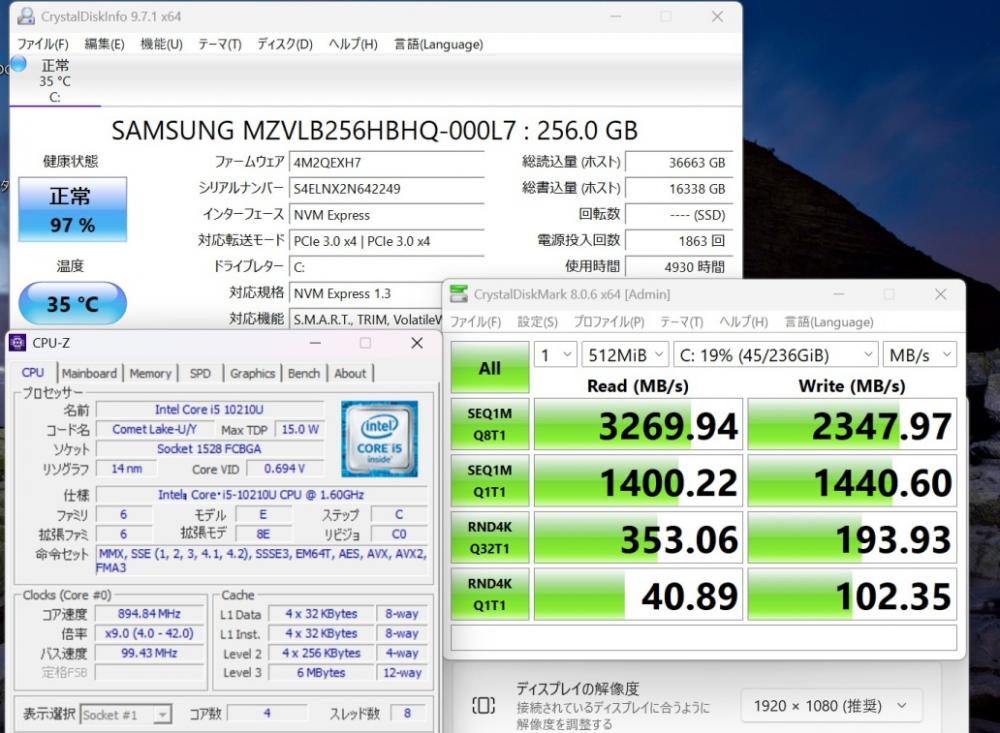Click the CPU name field Intel Core i5 10210U

[x=209, y=410]
